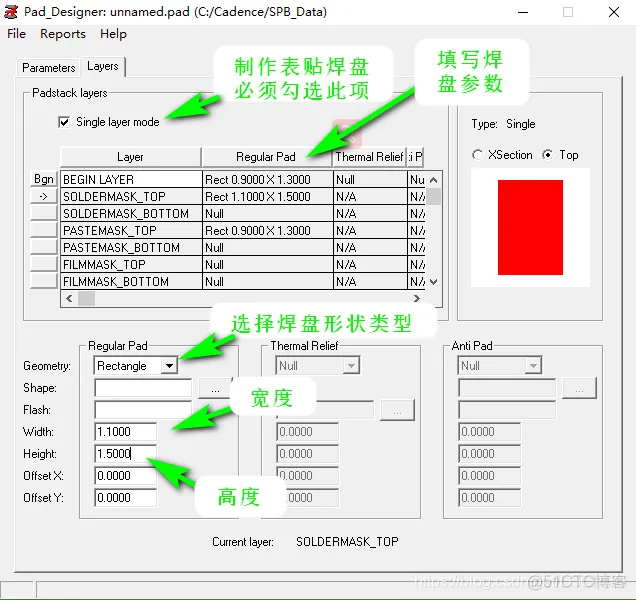
Task: Click the horizontal scroll left arrow
Action: click(69, 299)
